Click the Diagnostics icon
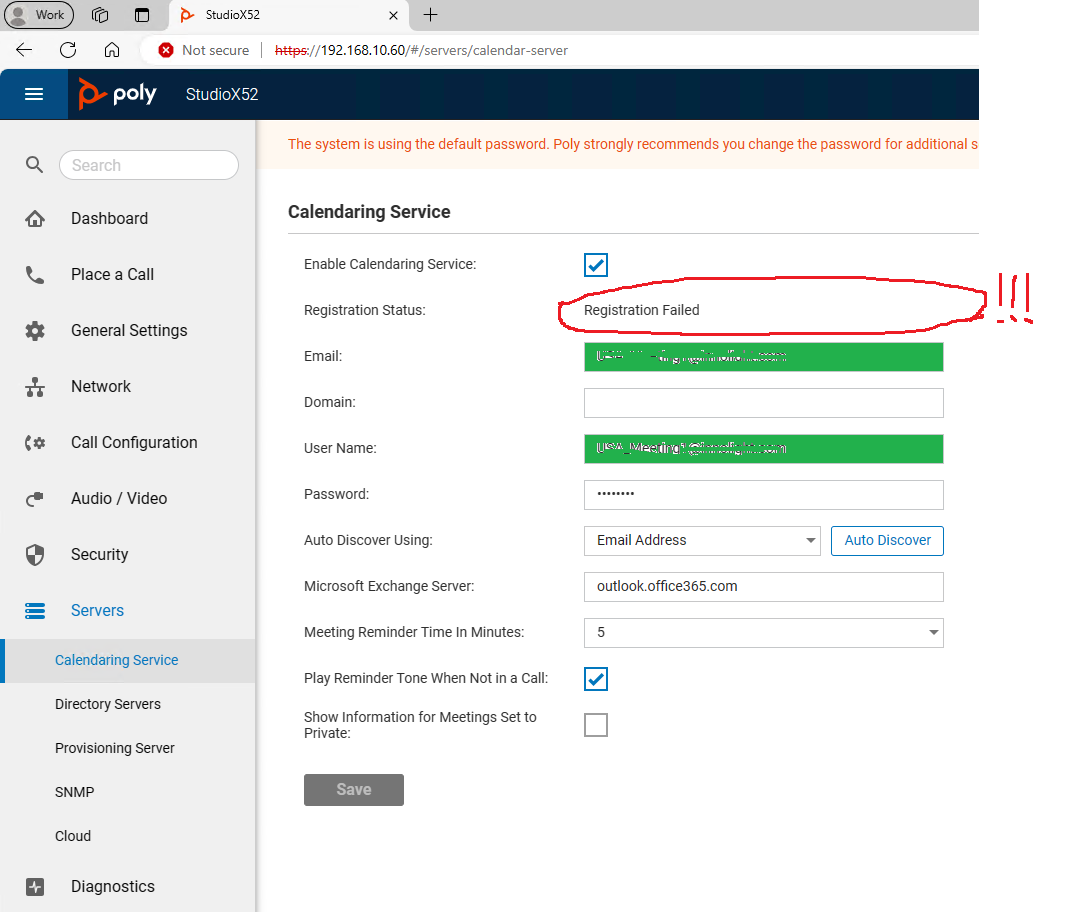This screenshot has height=912, width=1075. coord(35,887)
